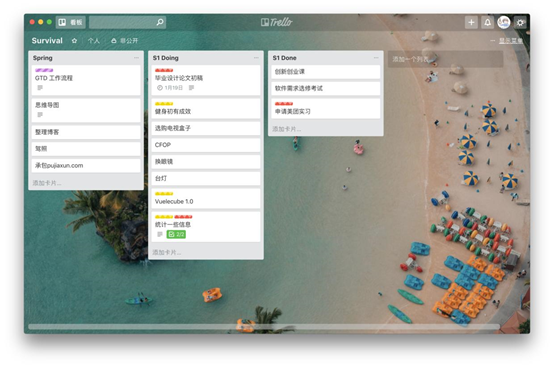Star the Survival board
Screen dimensions: 554x368
point(74,41)
